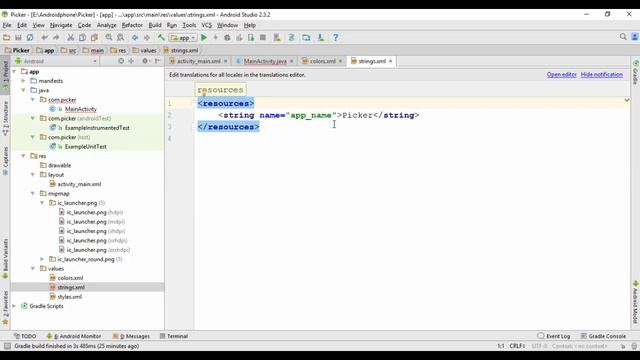The width and height of the screenshot is (640, 360).
Task: Open the Android Monitor tool window
Action: (x=74, y=336)
